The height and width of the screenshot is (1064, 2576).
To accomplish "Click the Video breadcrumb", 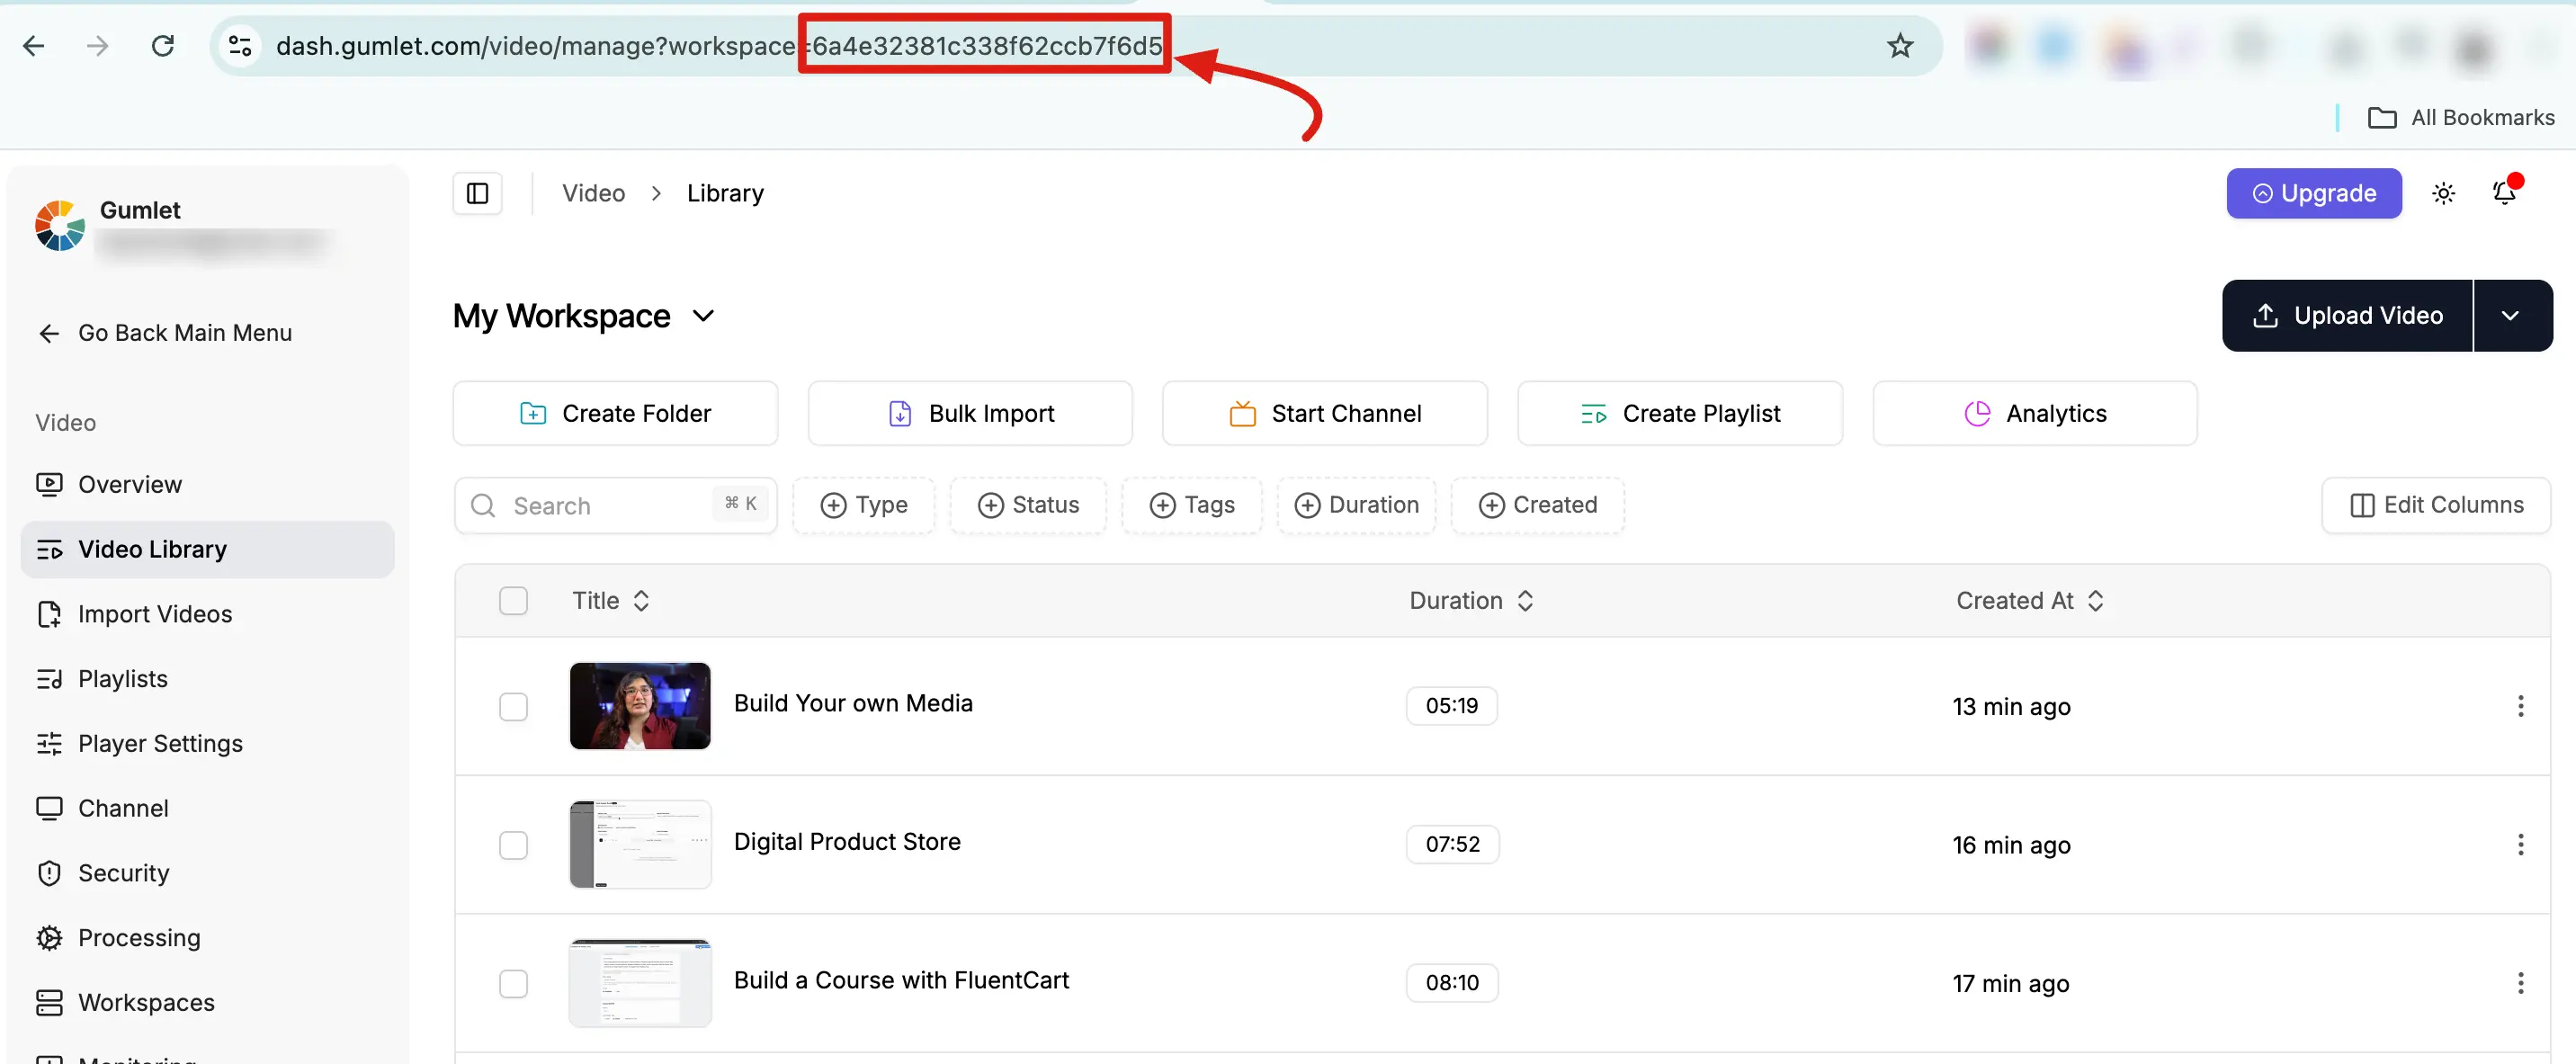I will [594, 193].
